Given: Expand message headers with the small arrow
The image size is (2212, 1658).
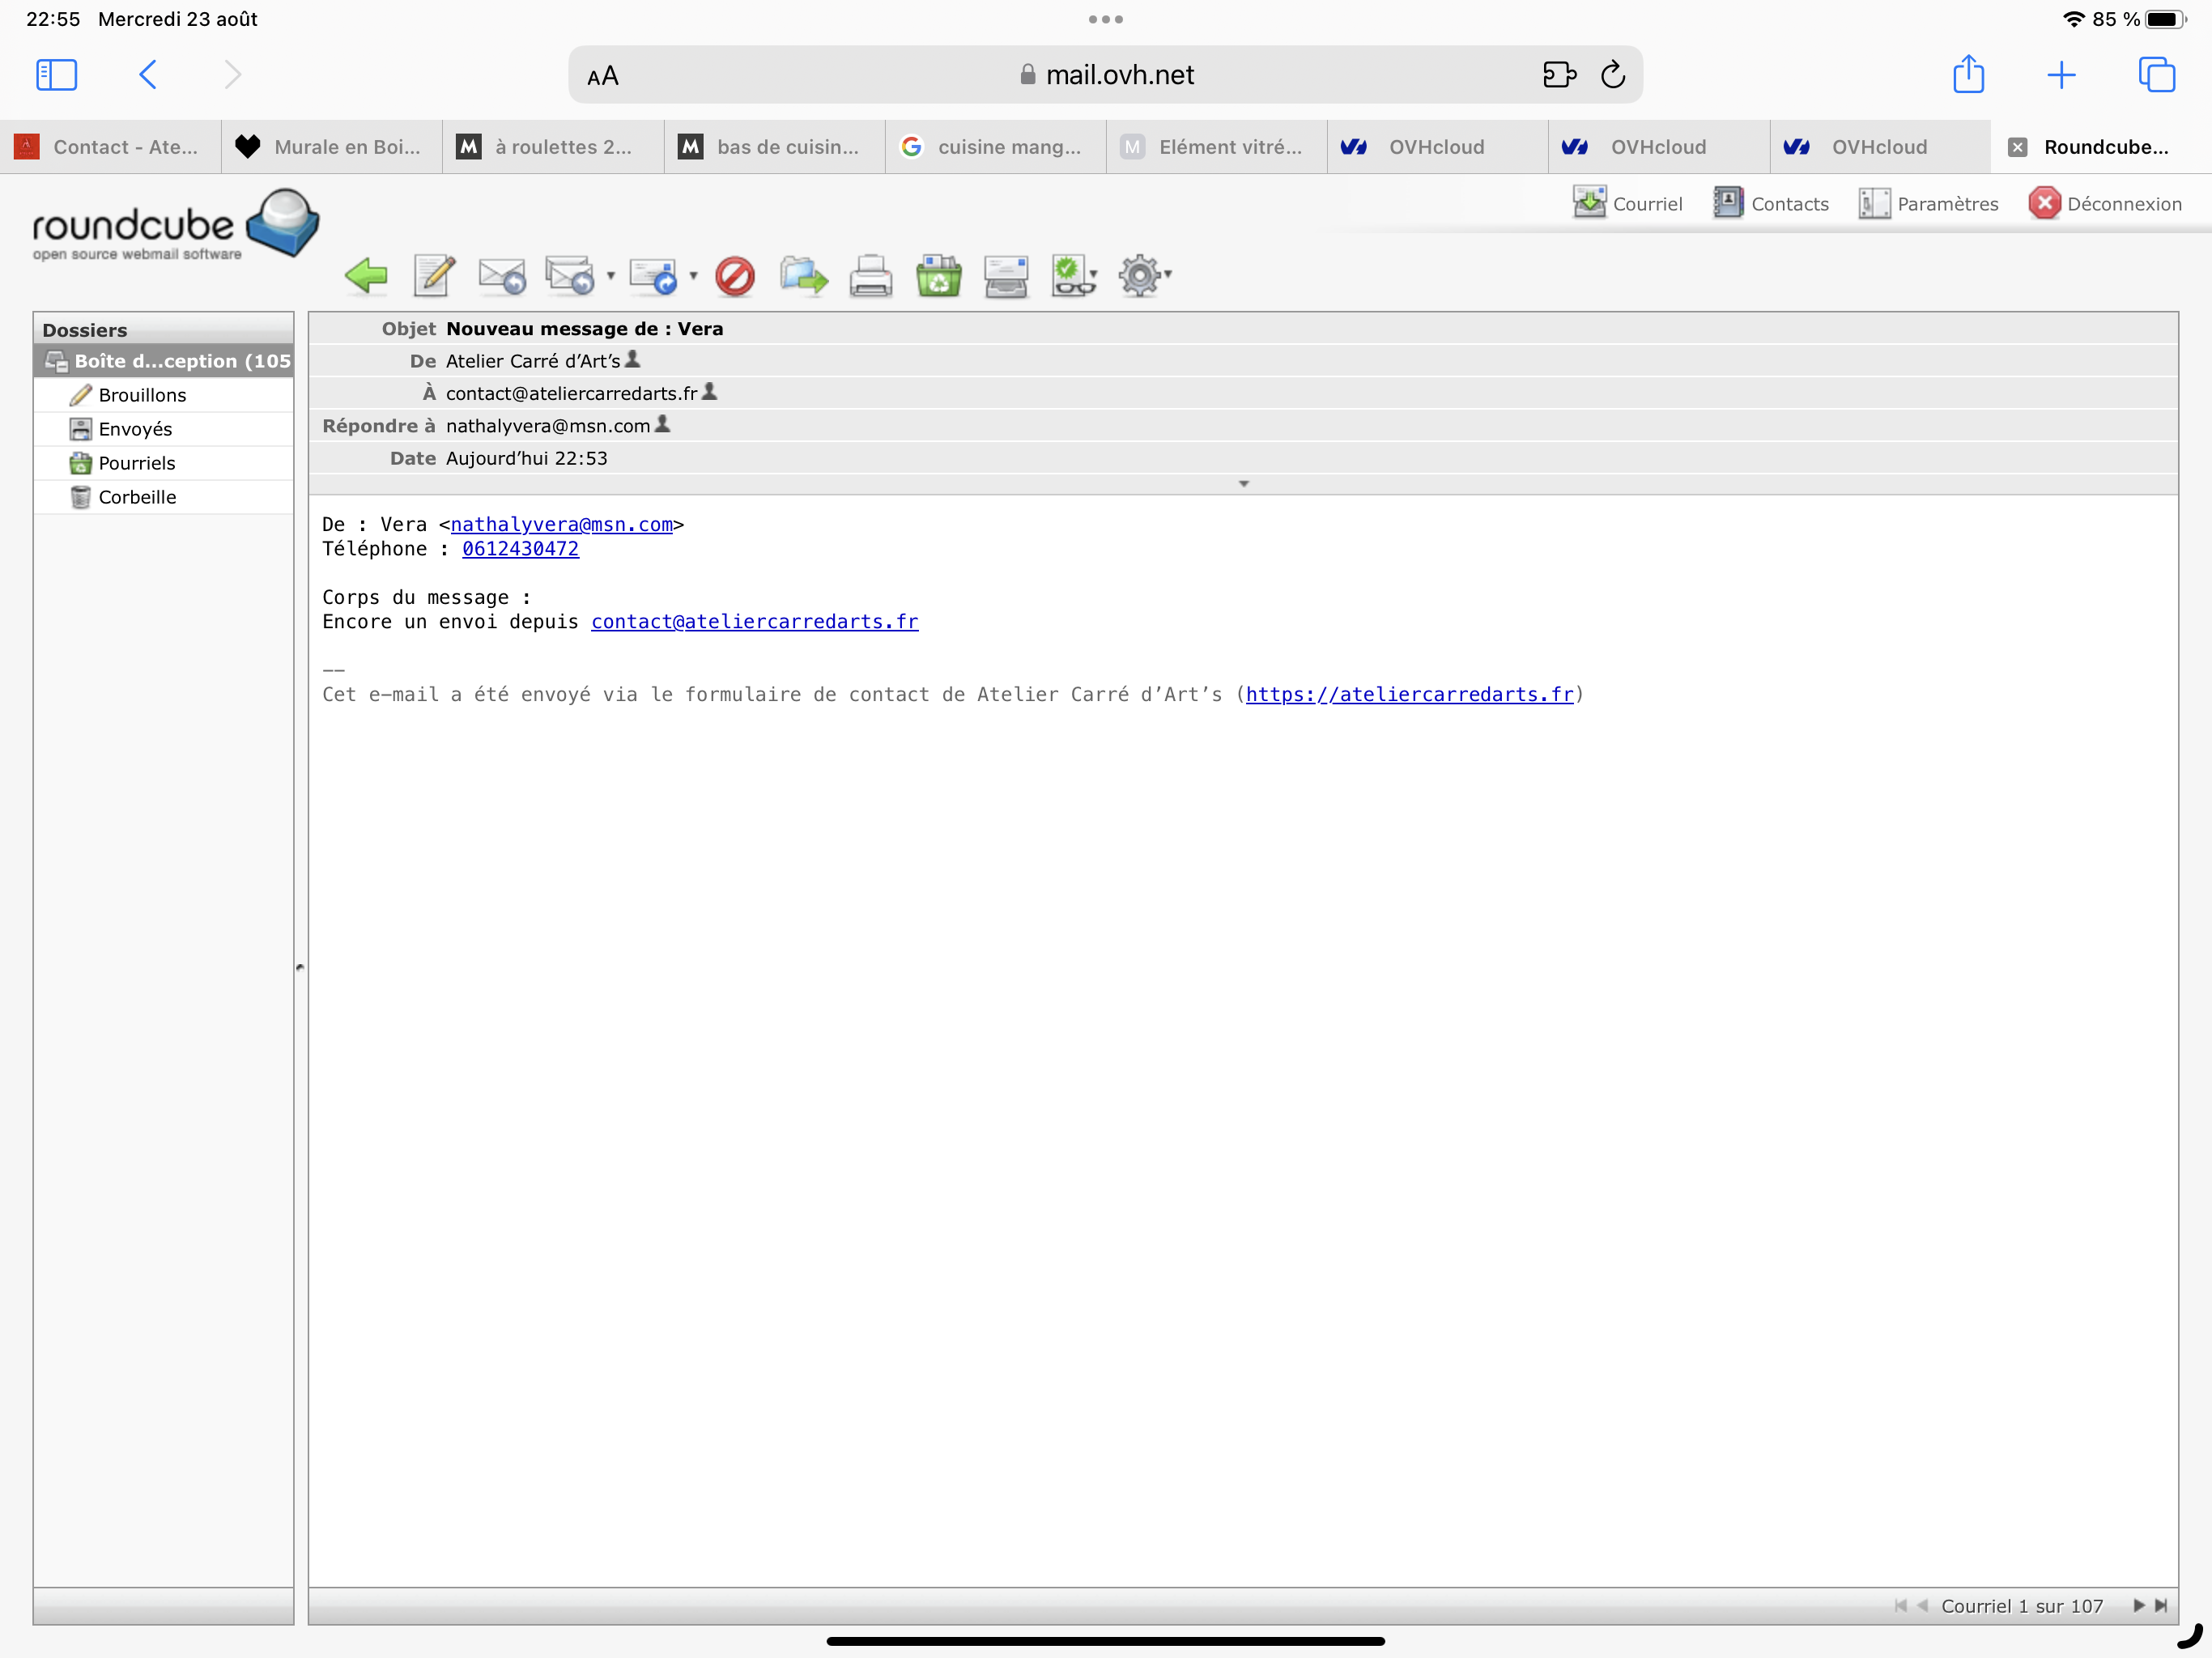Looking at the screenshot, I should [1243, 484].
